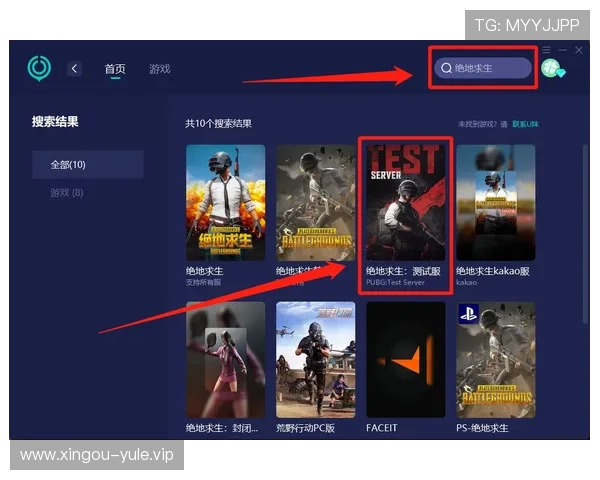
Task: Open the user avatar profile icon
Action: click(x=553, y=69)
